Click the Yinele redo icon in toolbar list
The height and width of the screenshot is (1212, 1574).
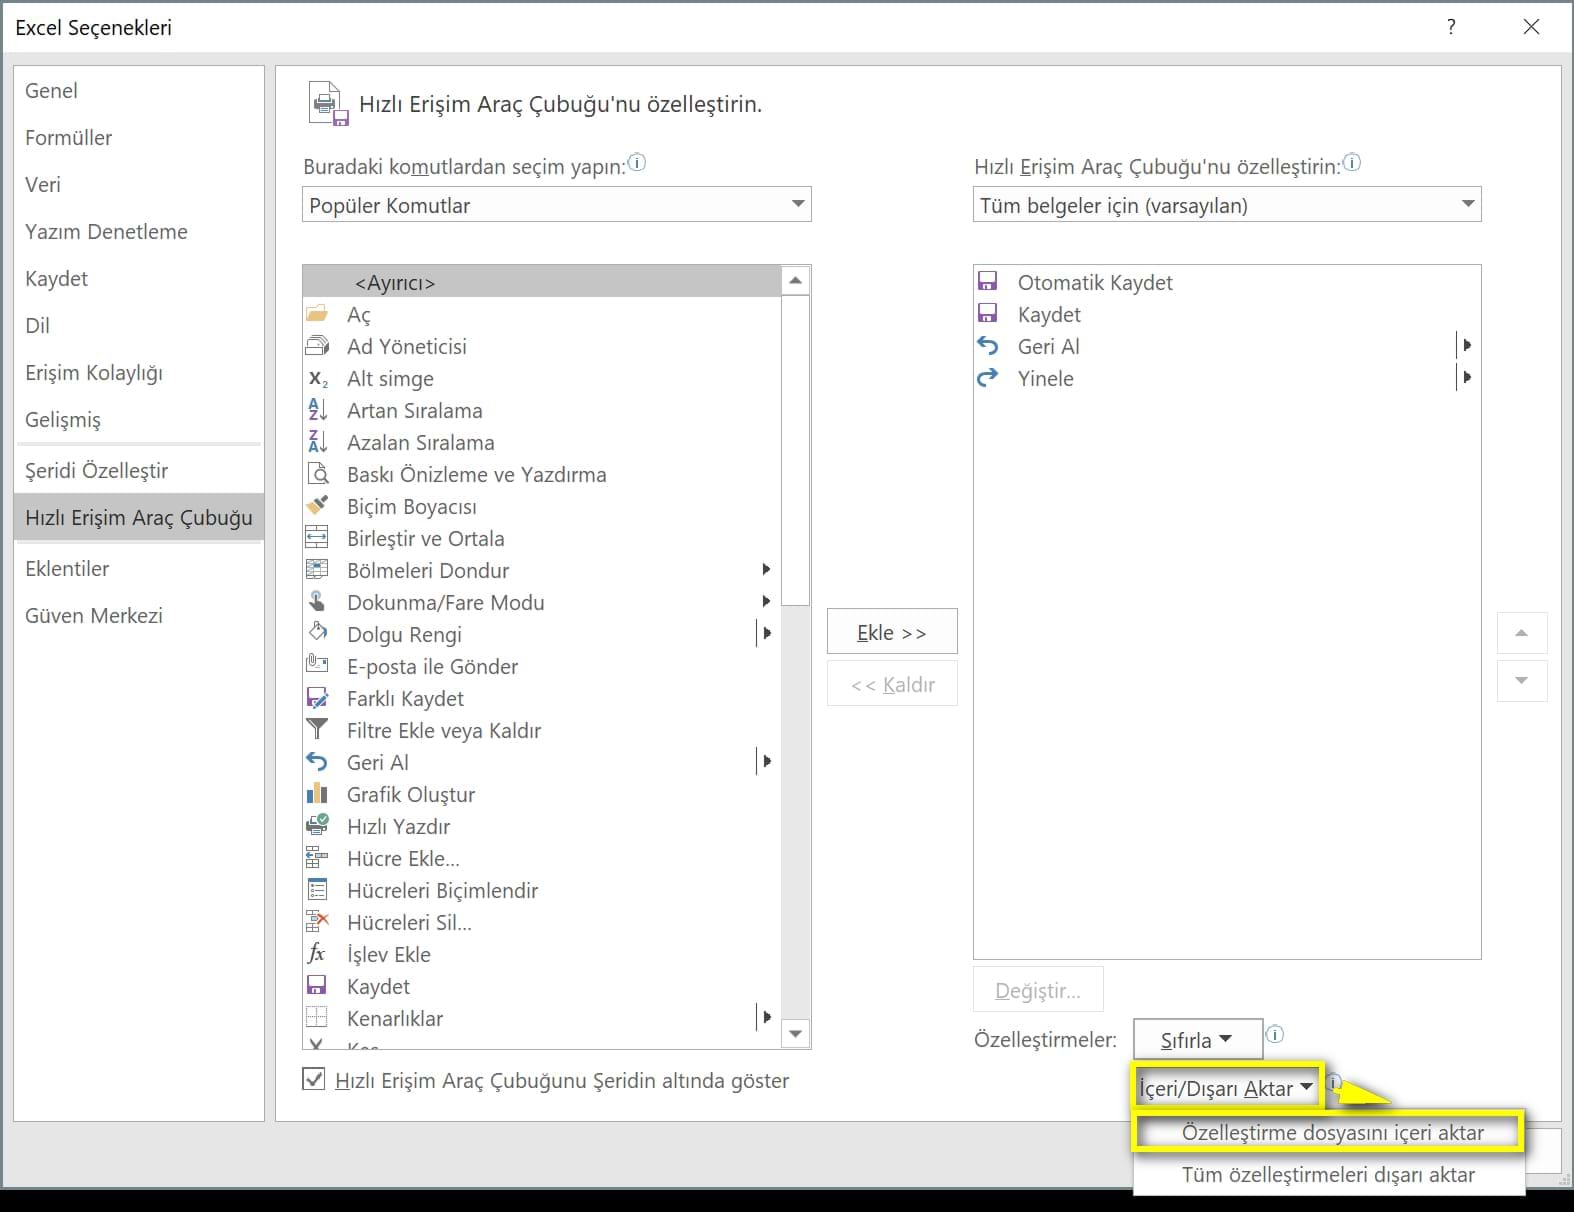(x=988, y=378)
